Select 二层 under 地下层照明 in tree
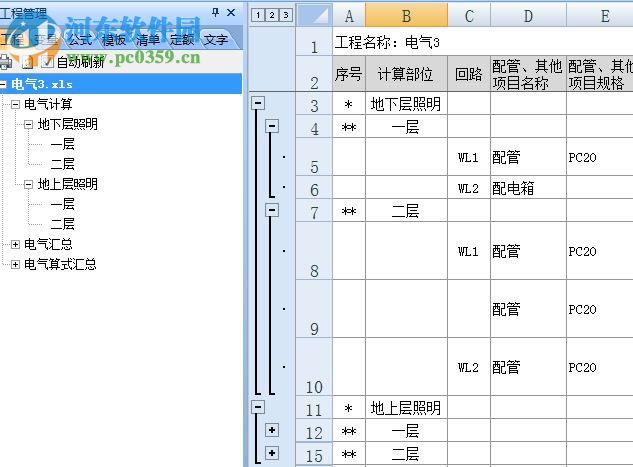 click(x=63, y=164)
